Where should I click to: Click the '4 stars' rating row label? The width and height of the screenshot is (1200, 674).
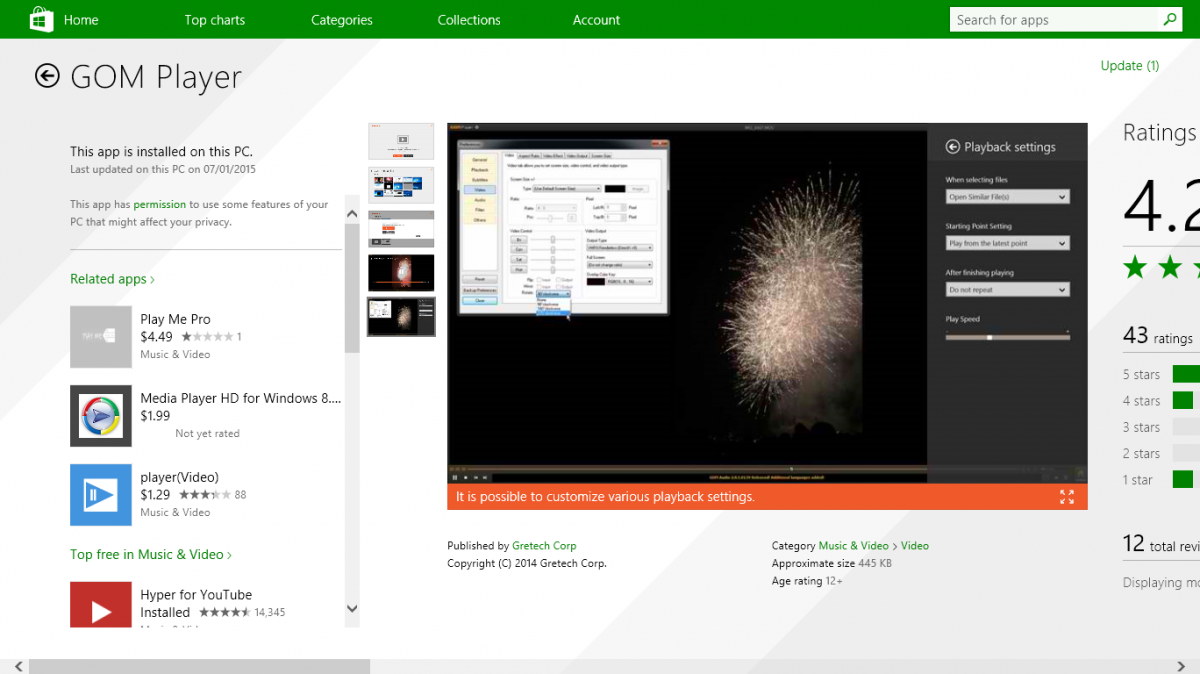click(1141, 401)
